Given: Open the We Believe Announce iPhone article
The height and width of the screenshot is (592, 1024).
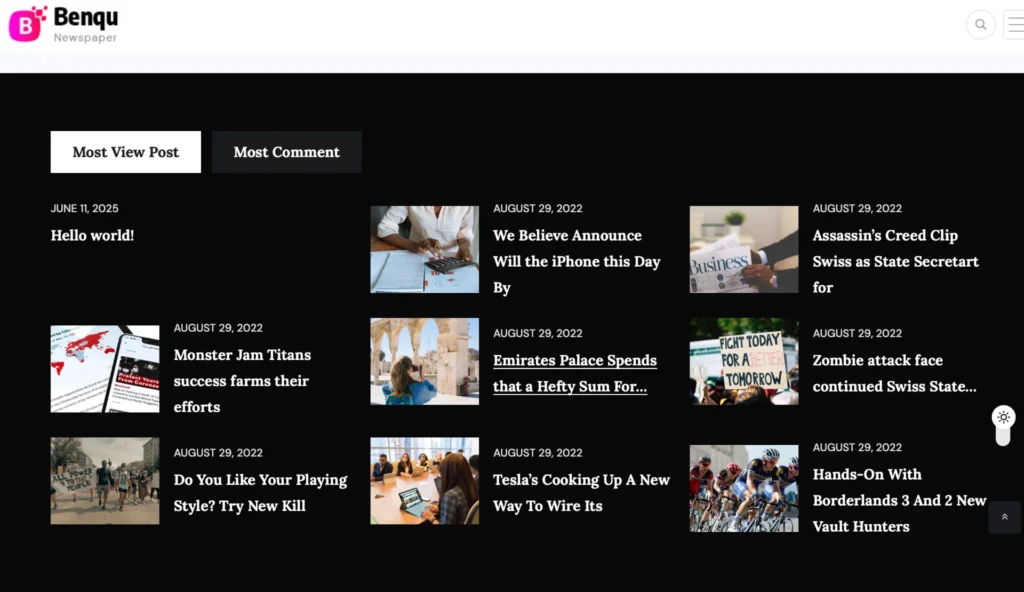Looking at the screenshot, I should coord(576,261).
